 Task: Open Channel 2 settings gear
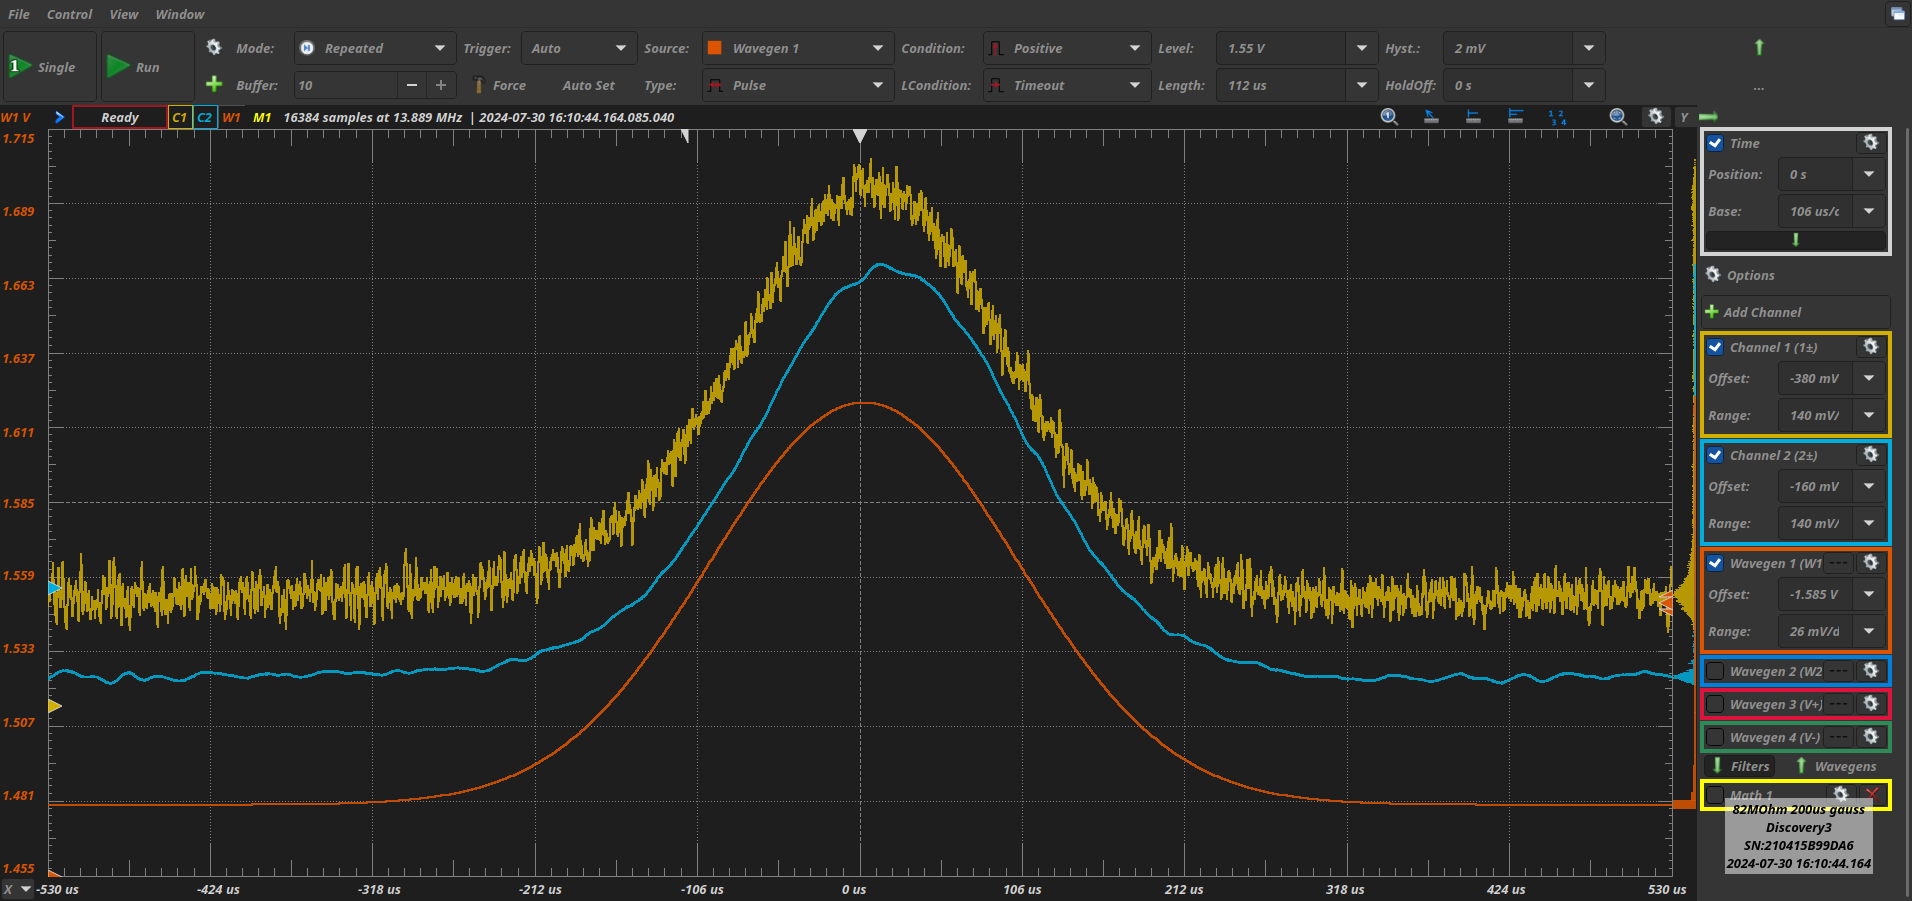click(x=1871, y=455)
